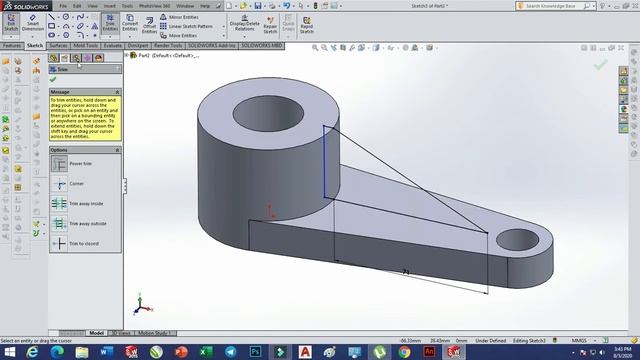
Task: Open the File menu
Action: click(x=63, y=6)
